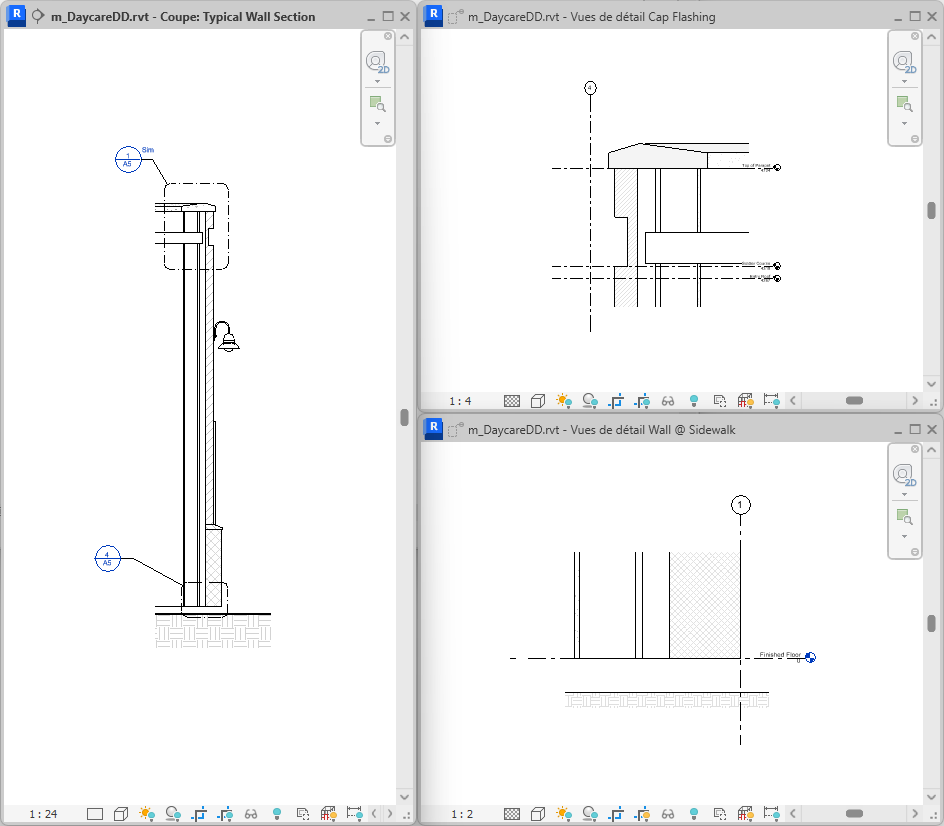
Task: Click horizontal scrollbar thumb in Cap Flashing view
Action: point(854,401)
